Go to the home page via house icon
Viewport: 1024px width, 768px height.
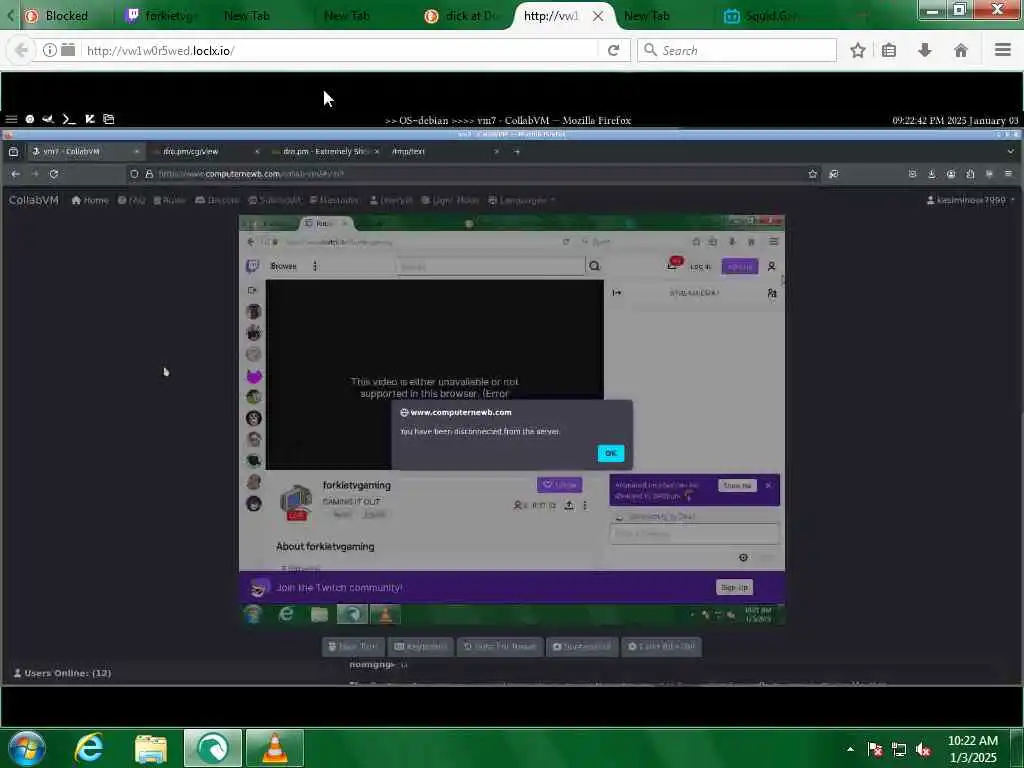[961, 50]
